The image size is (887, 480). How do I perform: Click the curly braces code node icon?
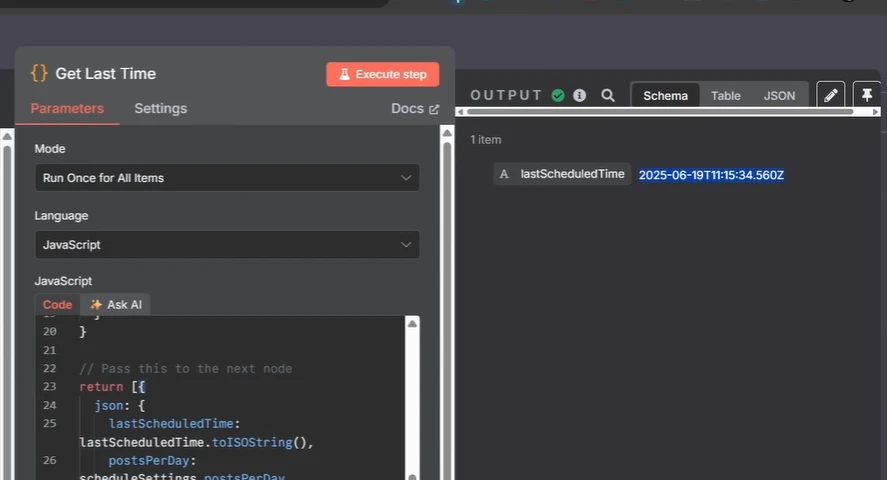coord(39,73)
